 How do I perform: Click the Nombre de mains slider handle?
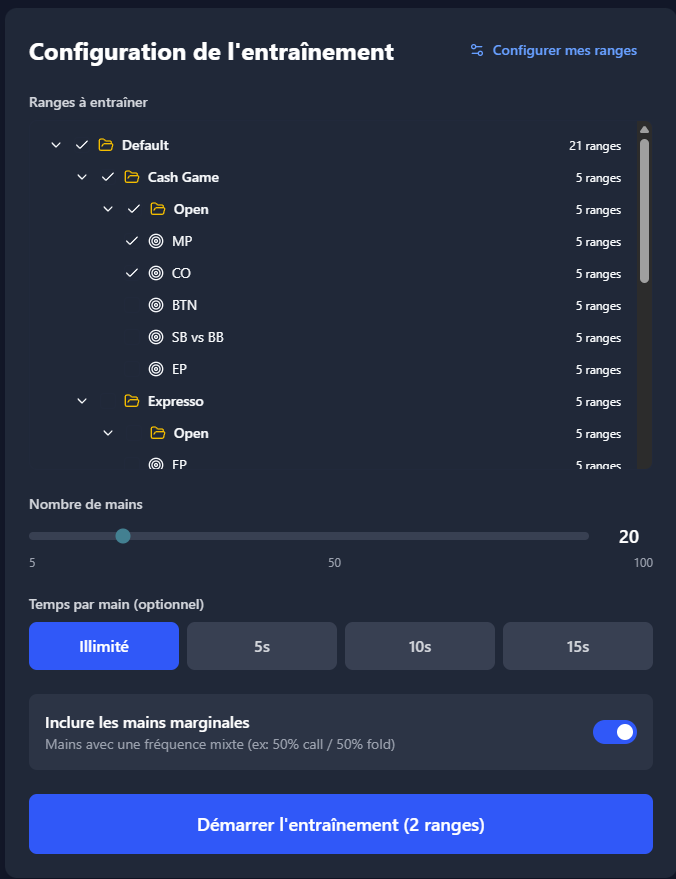coord(123,536)
